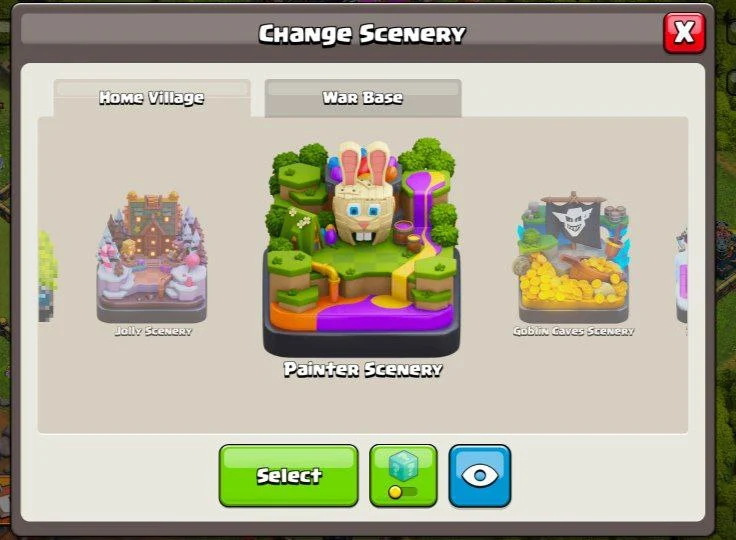Screen dimensions: 736x540
Task: Pick the Goblin Caves Scenery thumbnail
Action: pos(573,257)
